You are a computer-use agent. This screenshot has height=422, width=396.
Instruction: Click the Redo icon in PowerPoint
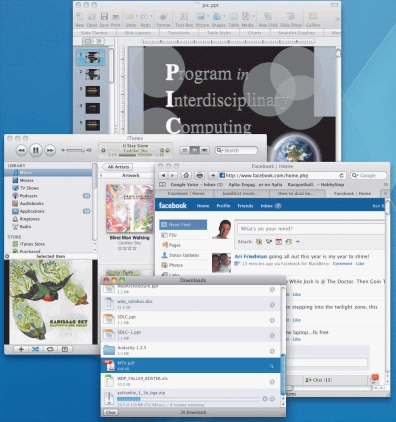click(x=144, y=16)
